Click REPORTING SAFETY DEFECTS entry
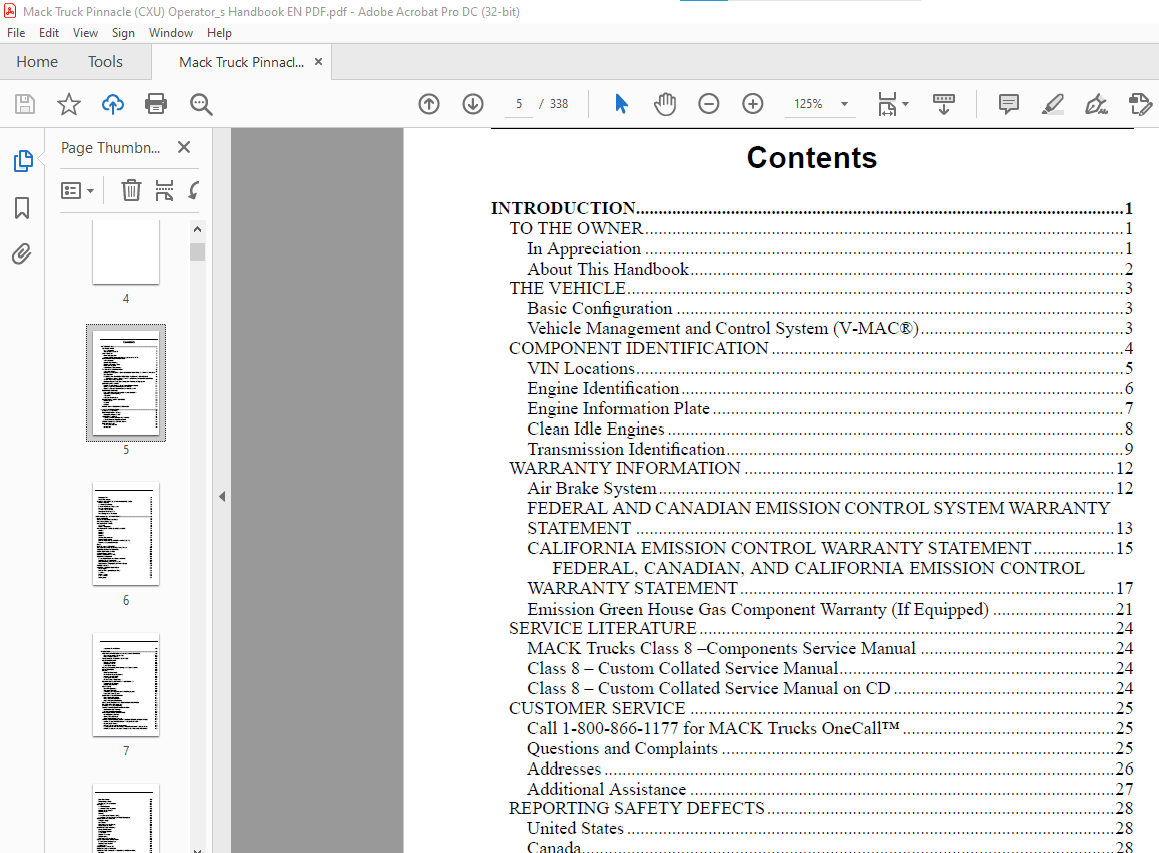Screen dimensions: 1159x853 (820, 808)
